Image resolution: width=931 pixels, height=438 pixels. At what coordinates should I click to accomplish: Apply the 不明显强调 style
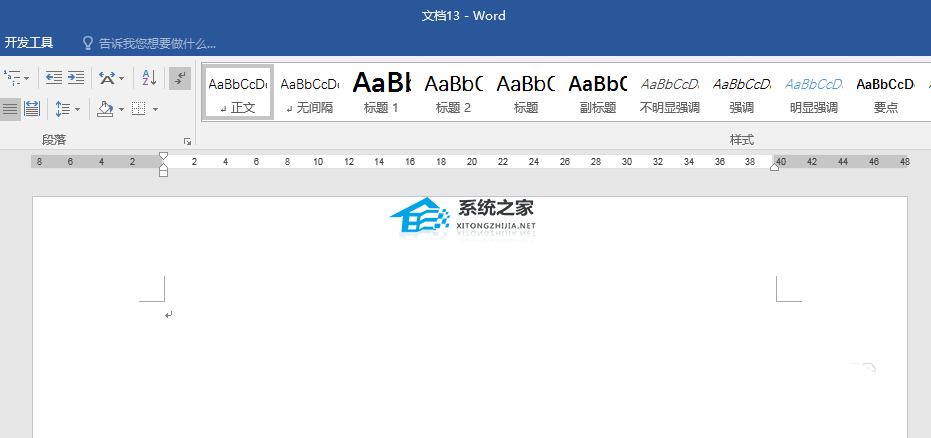pos(670,92)
